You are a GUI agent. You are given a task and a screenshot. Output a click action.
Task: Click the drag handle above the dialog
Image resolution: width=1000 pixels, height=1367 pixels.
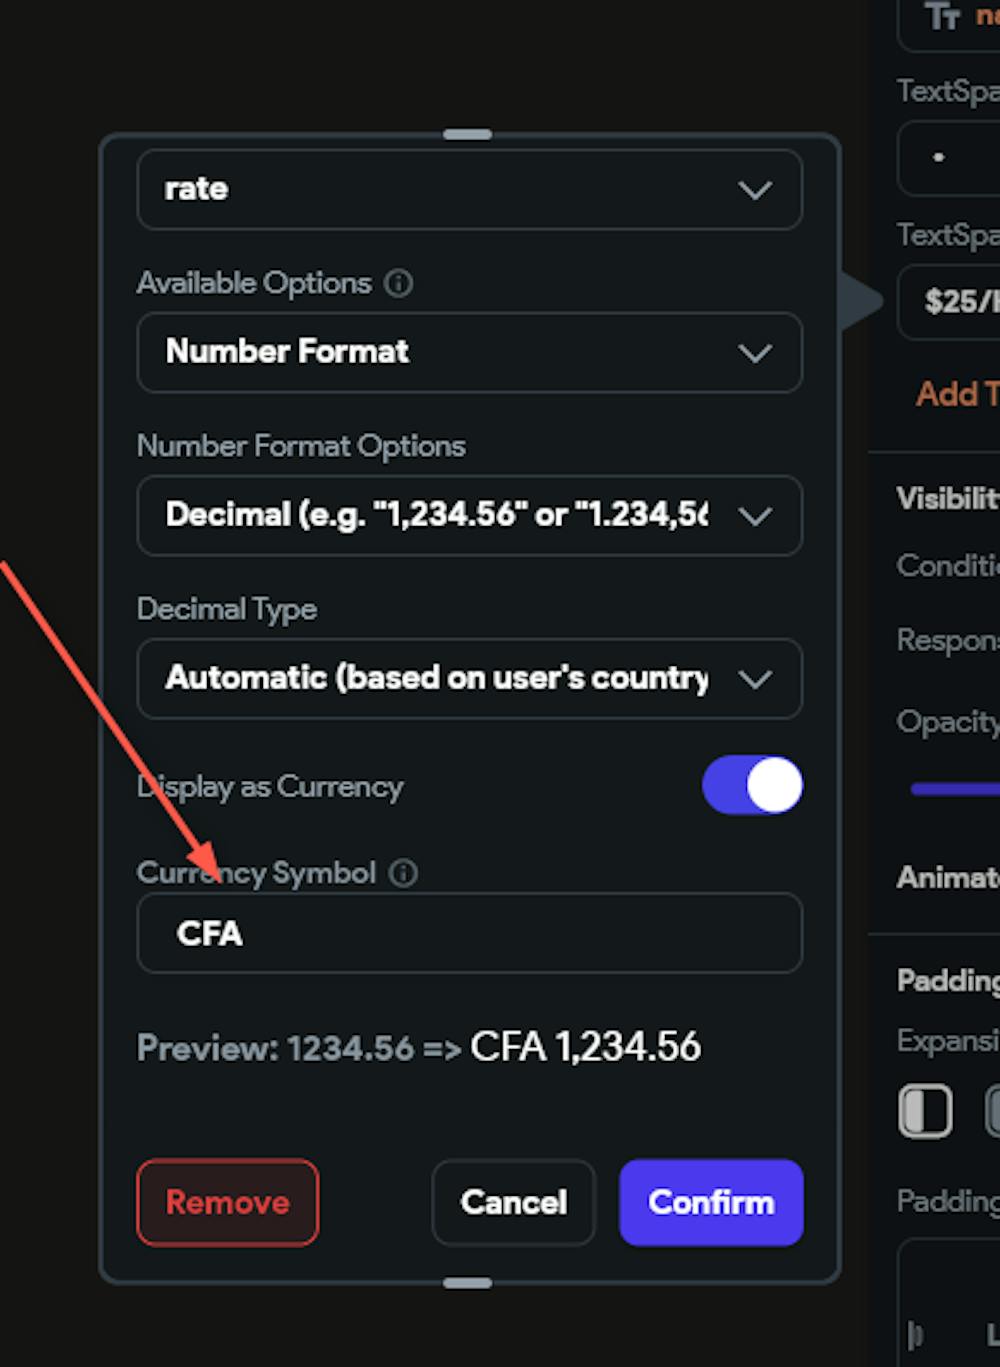click(466, 132)
